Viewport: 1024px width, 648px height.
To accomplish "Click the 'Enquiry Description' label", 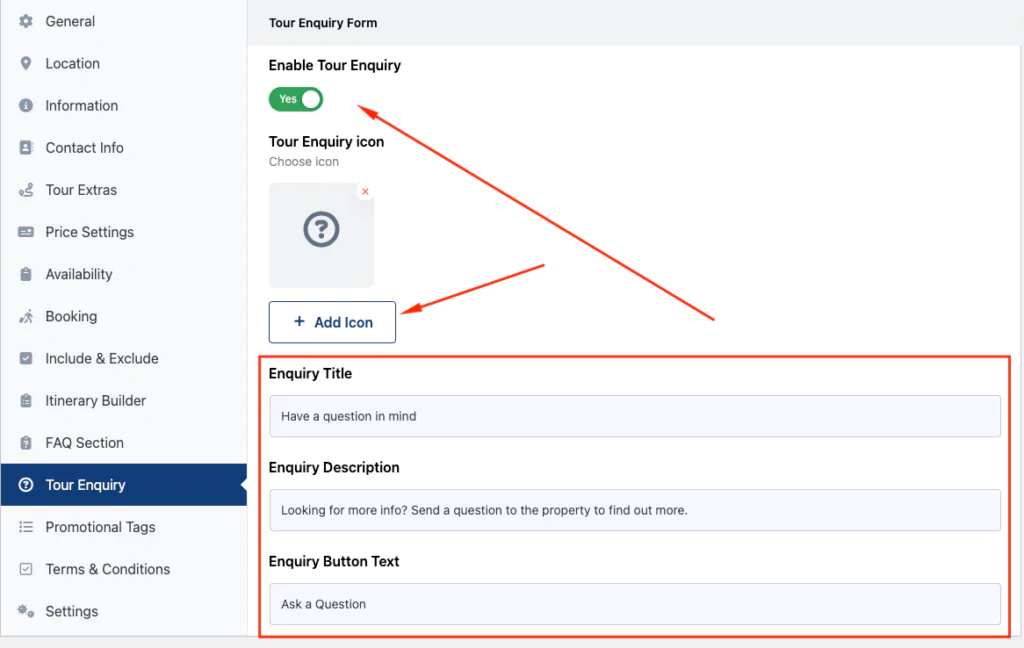I will click(x=334, y=468).
